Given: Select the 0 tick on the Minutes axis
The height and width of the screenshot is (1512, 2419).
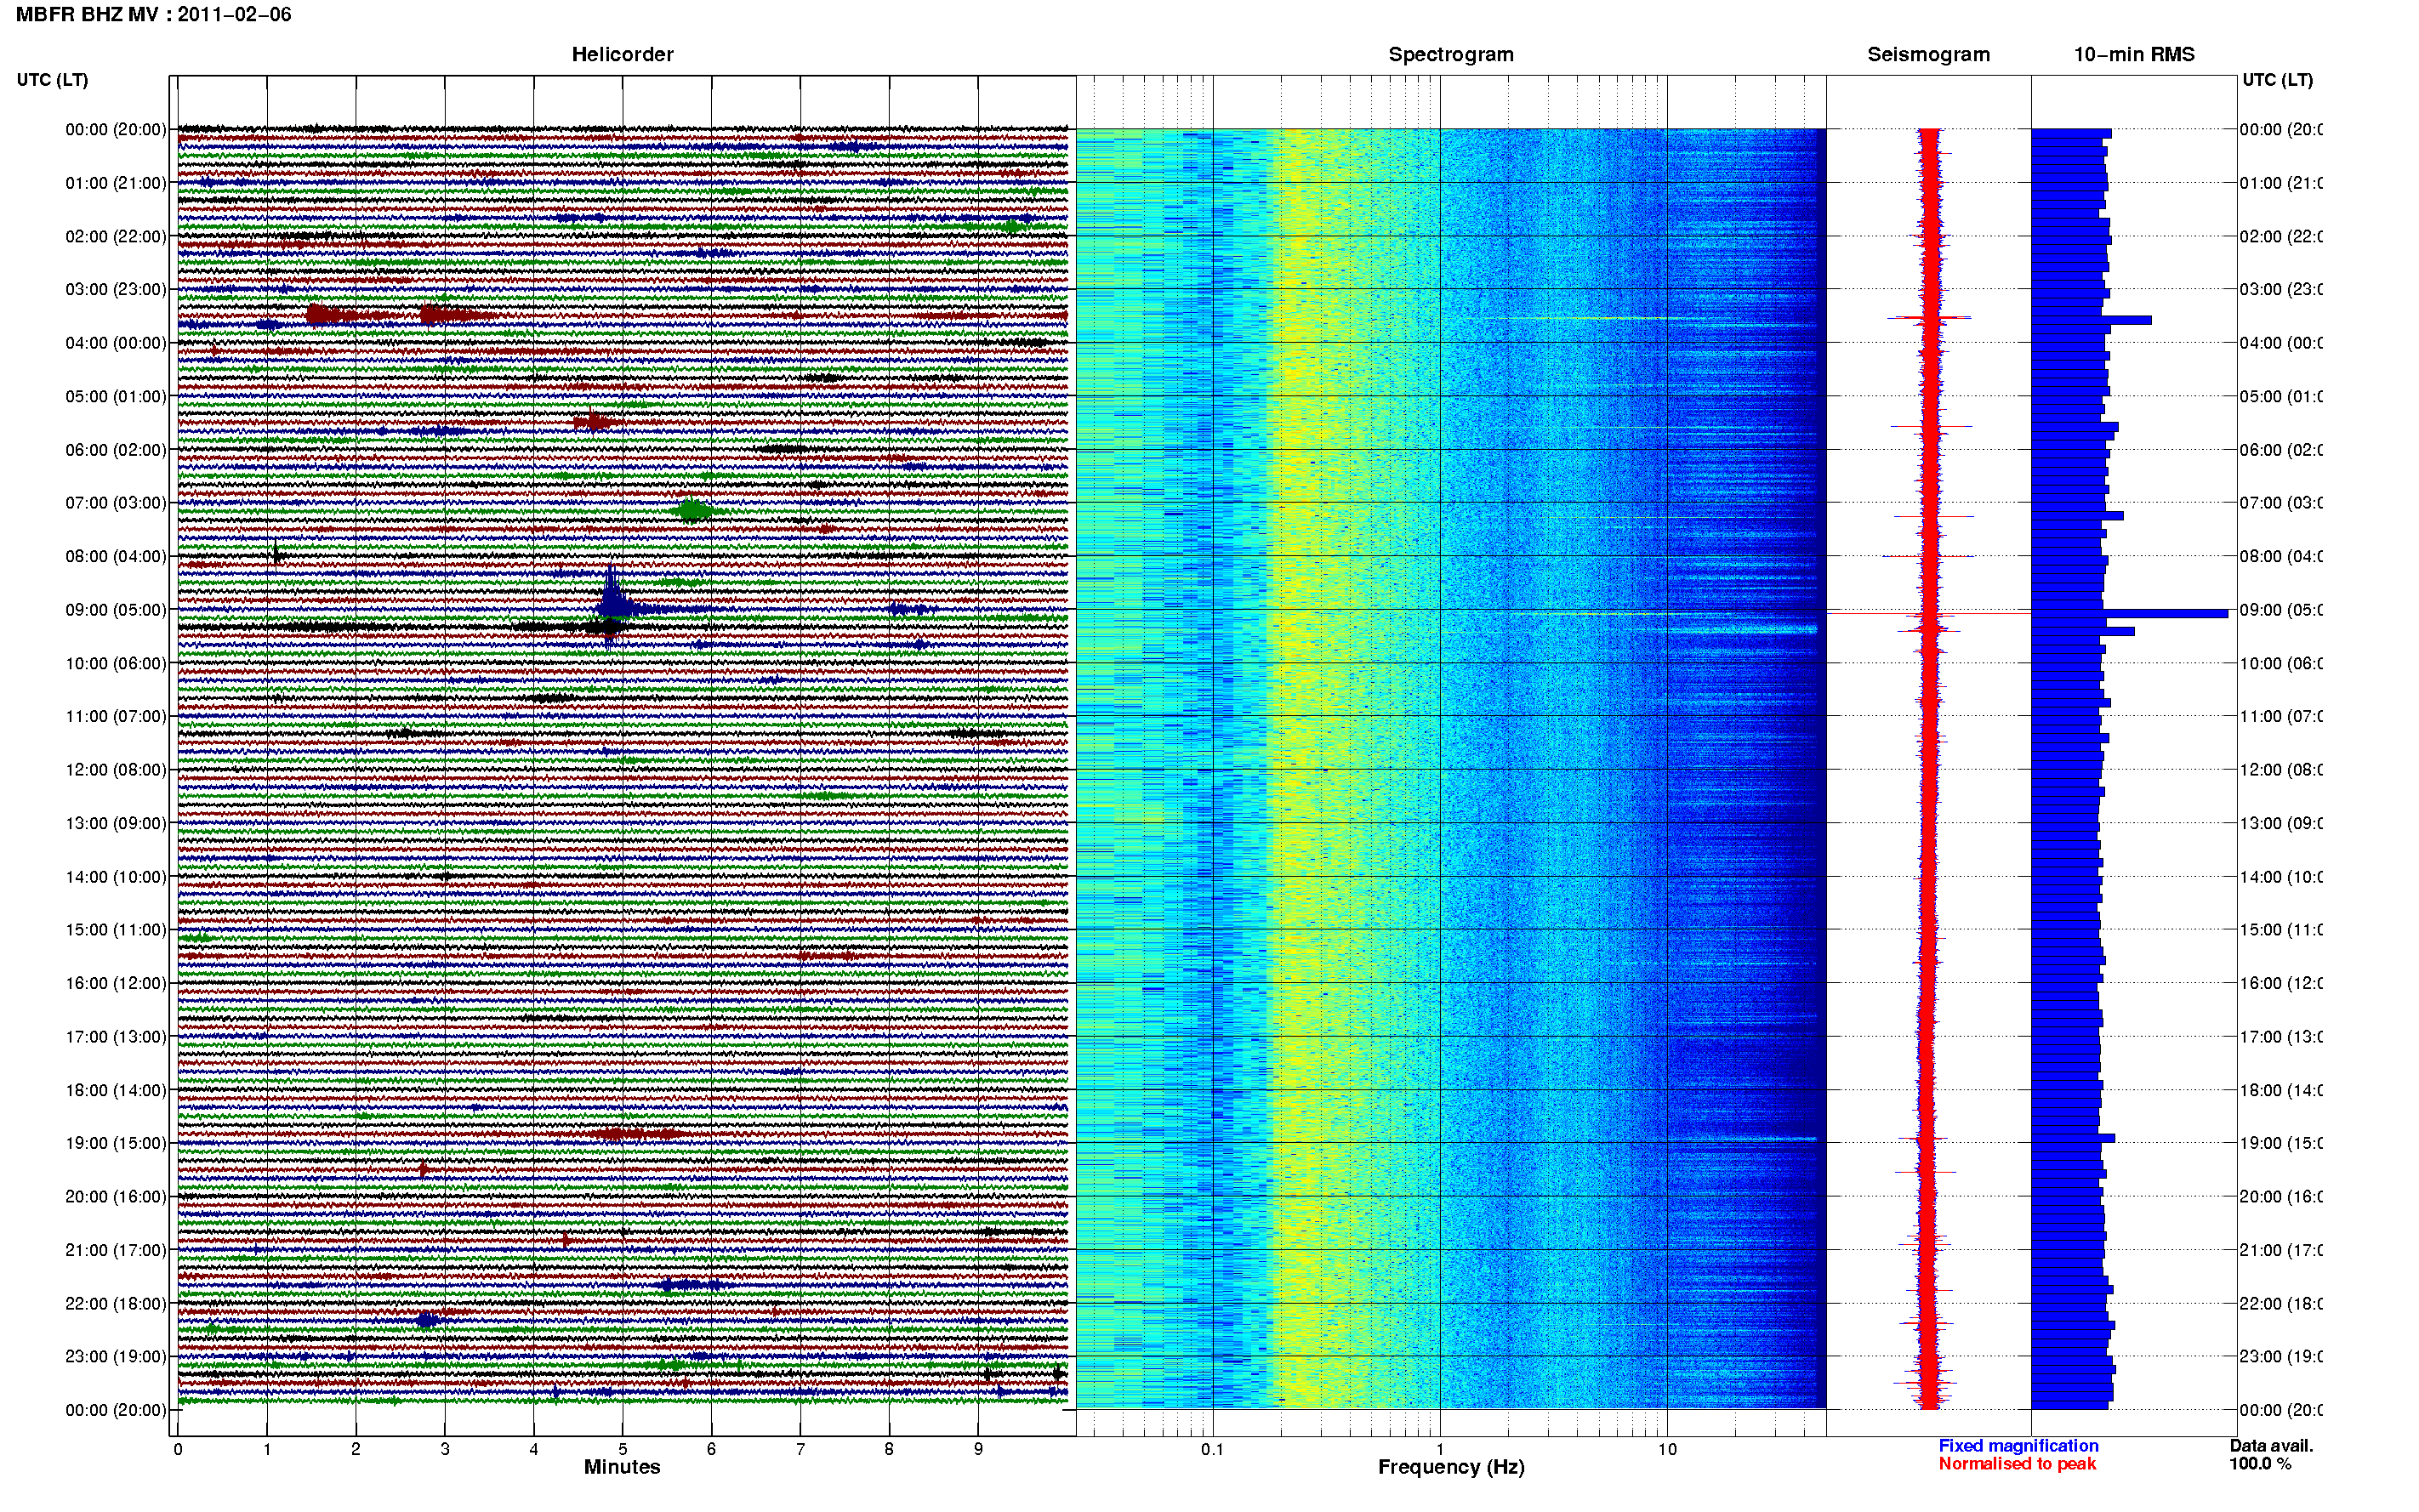Looking at the screenshot, I should tap(178, 1449).
